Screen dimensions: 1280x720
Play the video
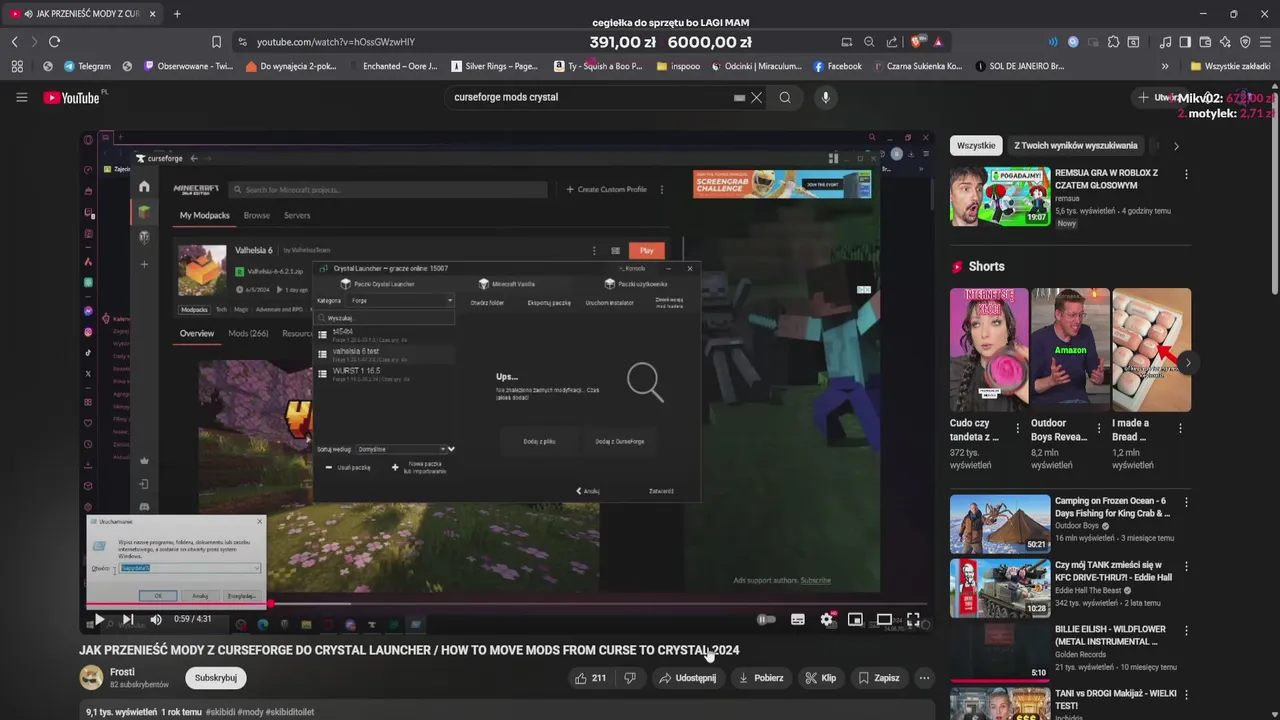coord(98,620)
